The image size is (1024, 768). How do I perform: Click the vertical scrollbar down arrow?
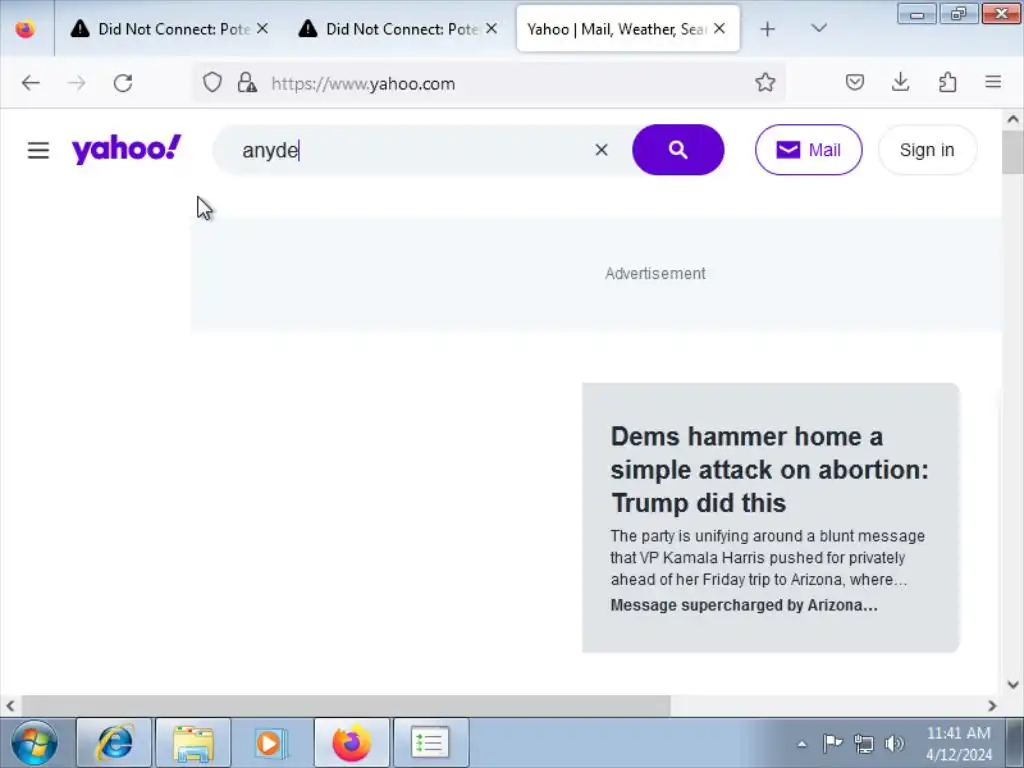(1013, 685)
